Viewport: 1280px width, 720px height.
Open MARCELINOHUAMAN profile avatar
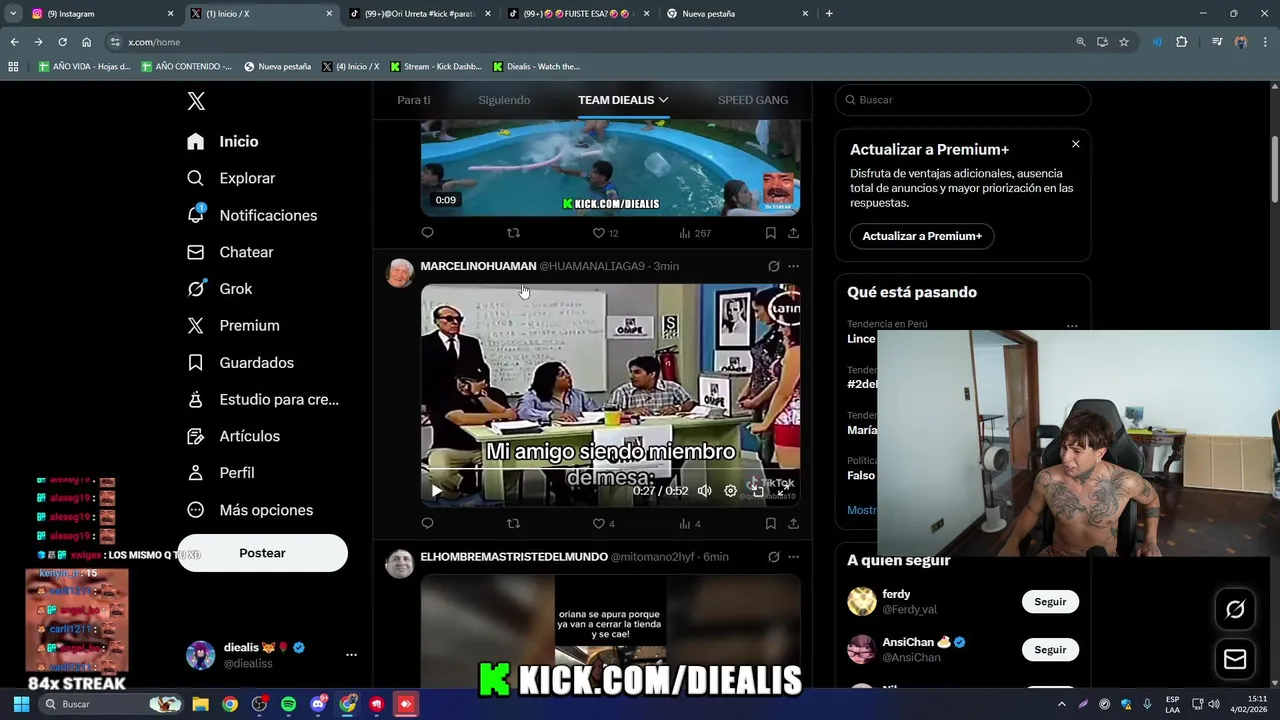400,273
